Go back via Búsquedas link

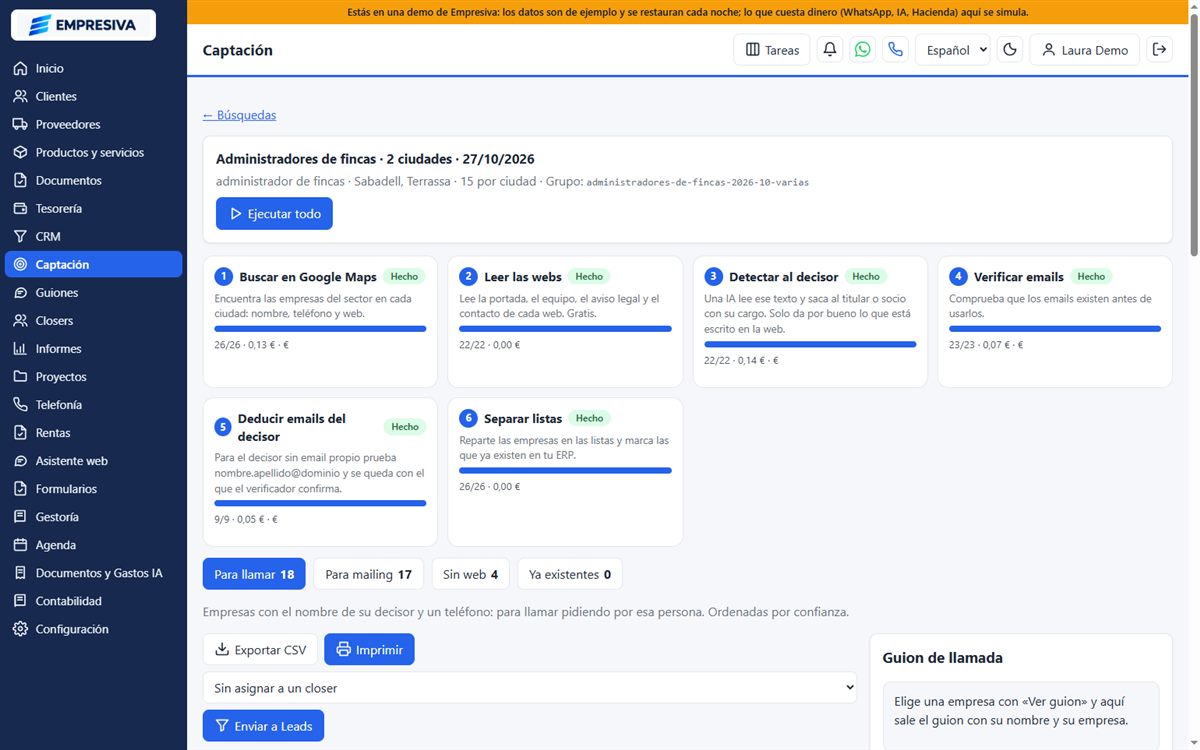[x=239, y=115]
